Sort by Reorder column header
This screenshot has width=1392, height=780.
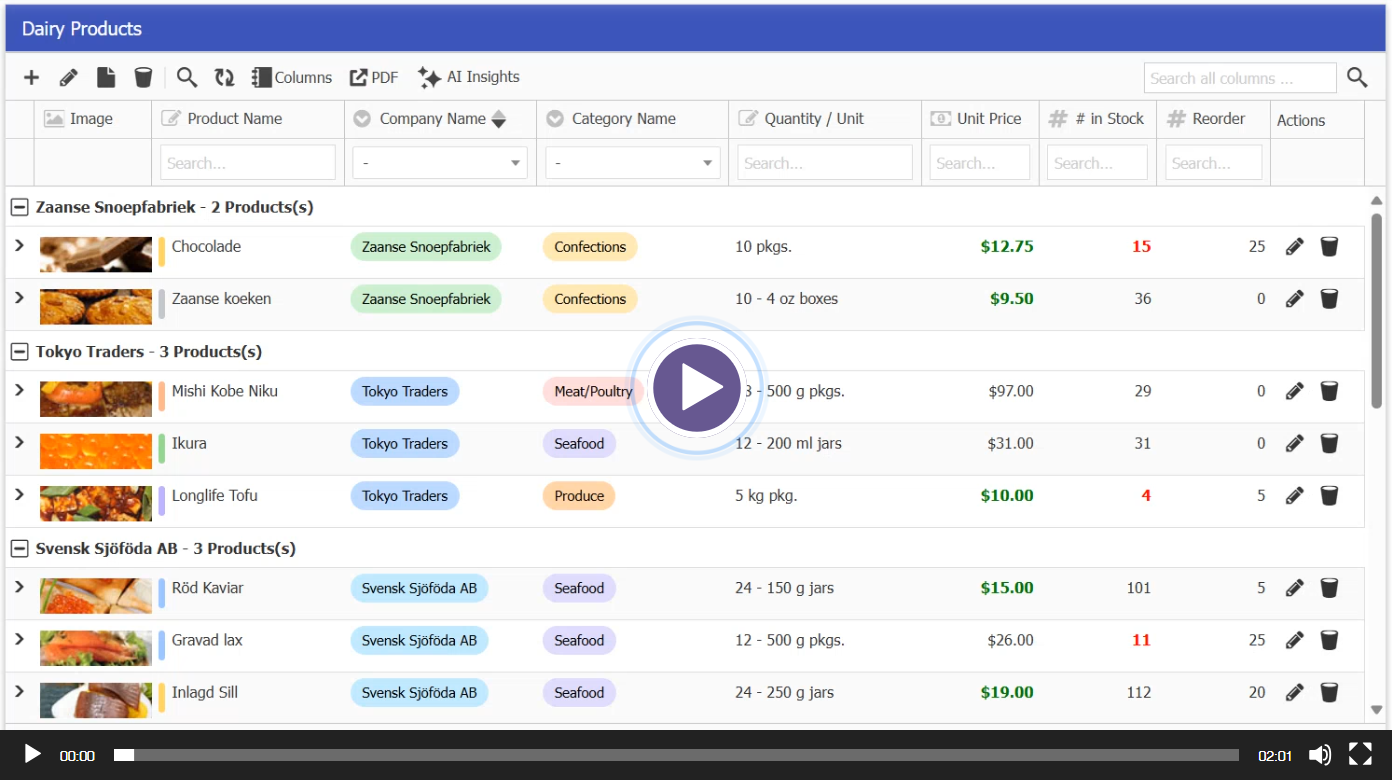(1213, 119)
